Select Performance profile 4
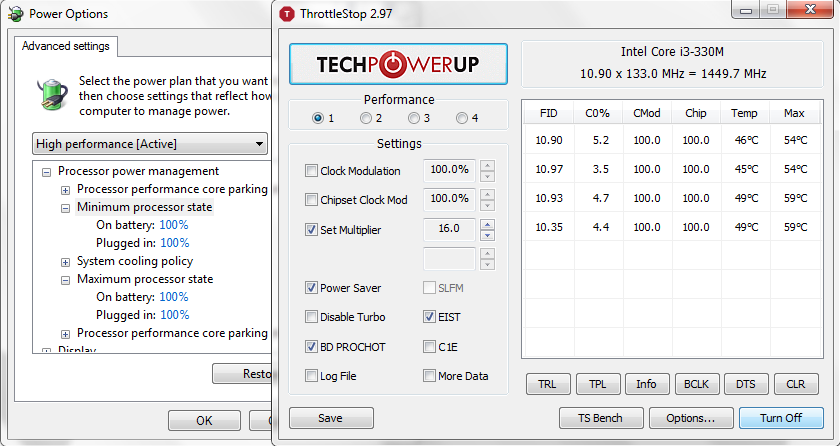The width and height of the screenshot is (840, 446). click(462, 118)
